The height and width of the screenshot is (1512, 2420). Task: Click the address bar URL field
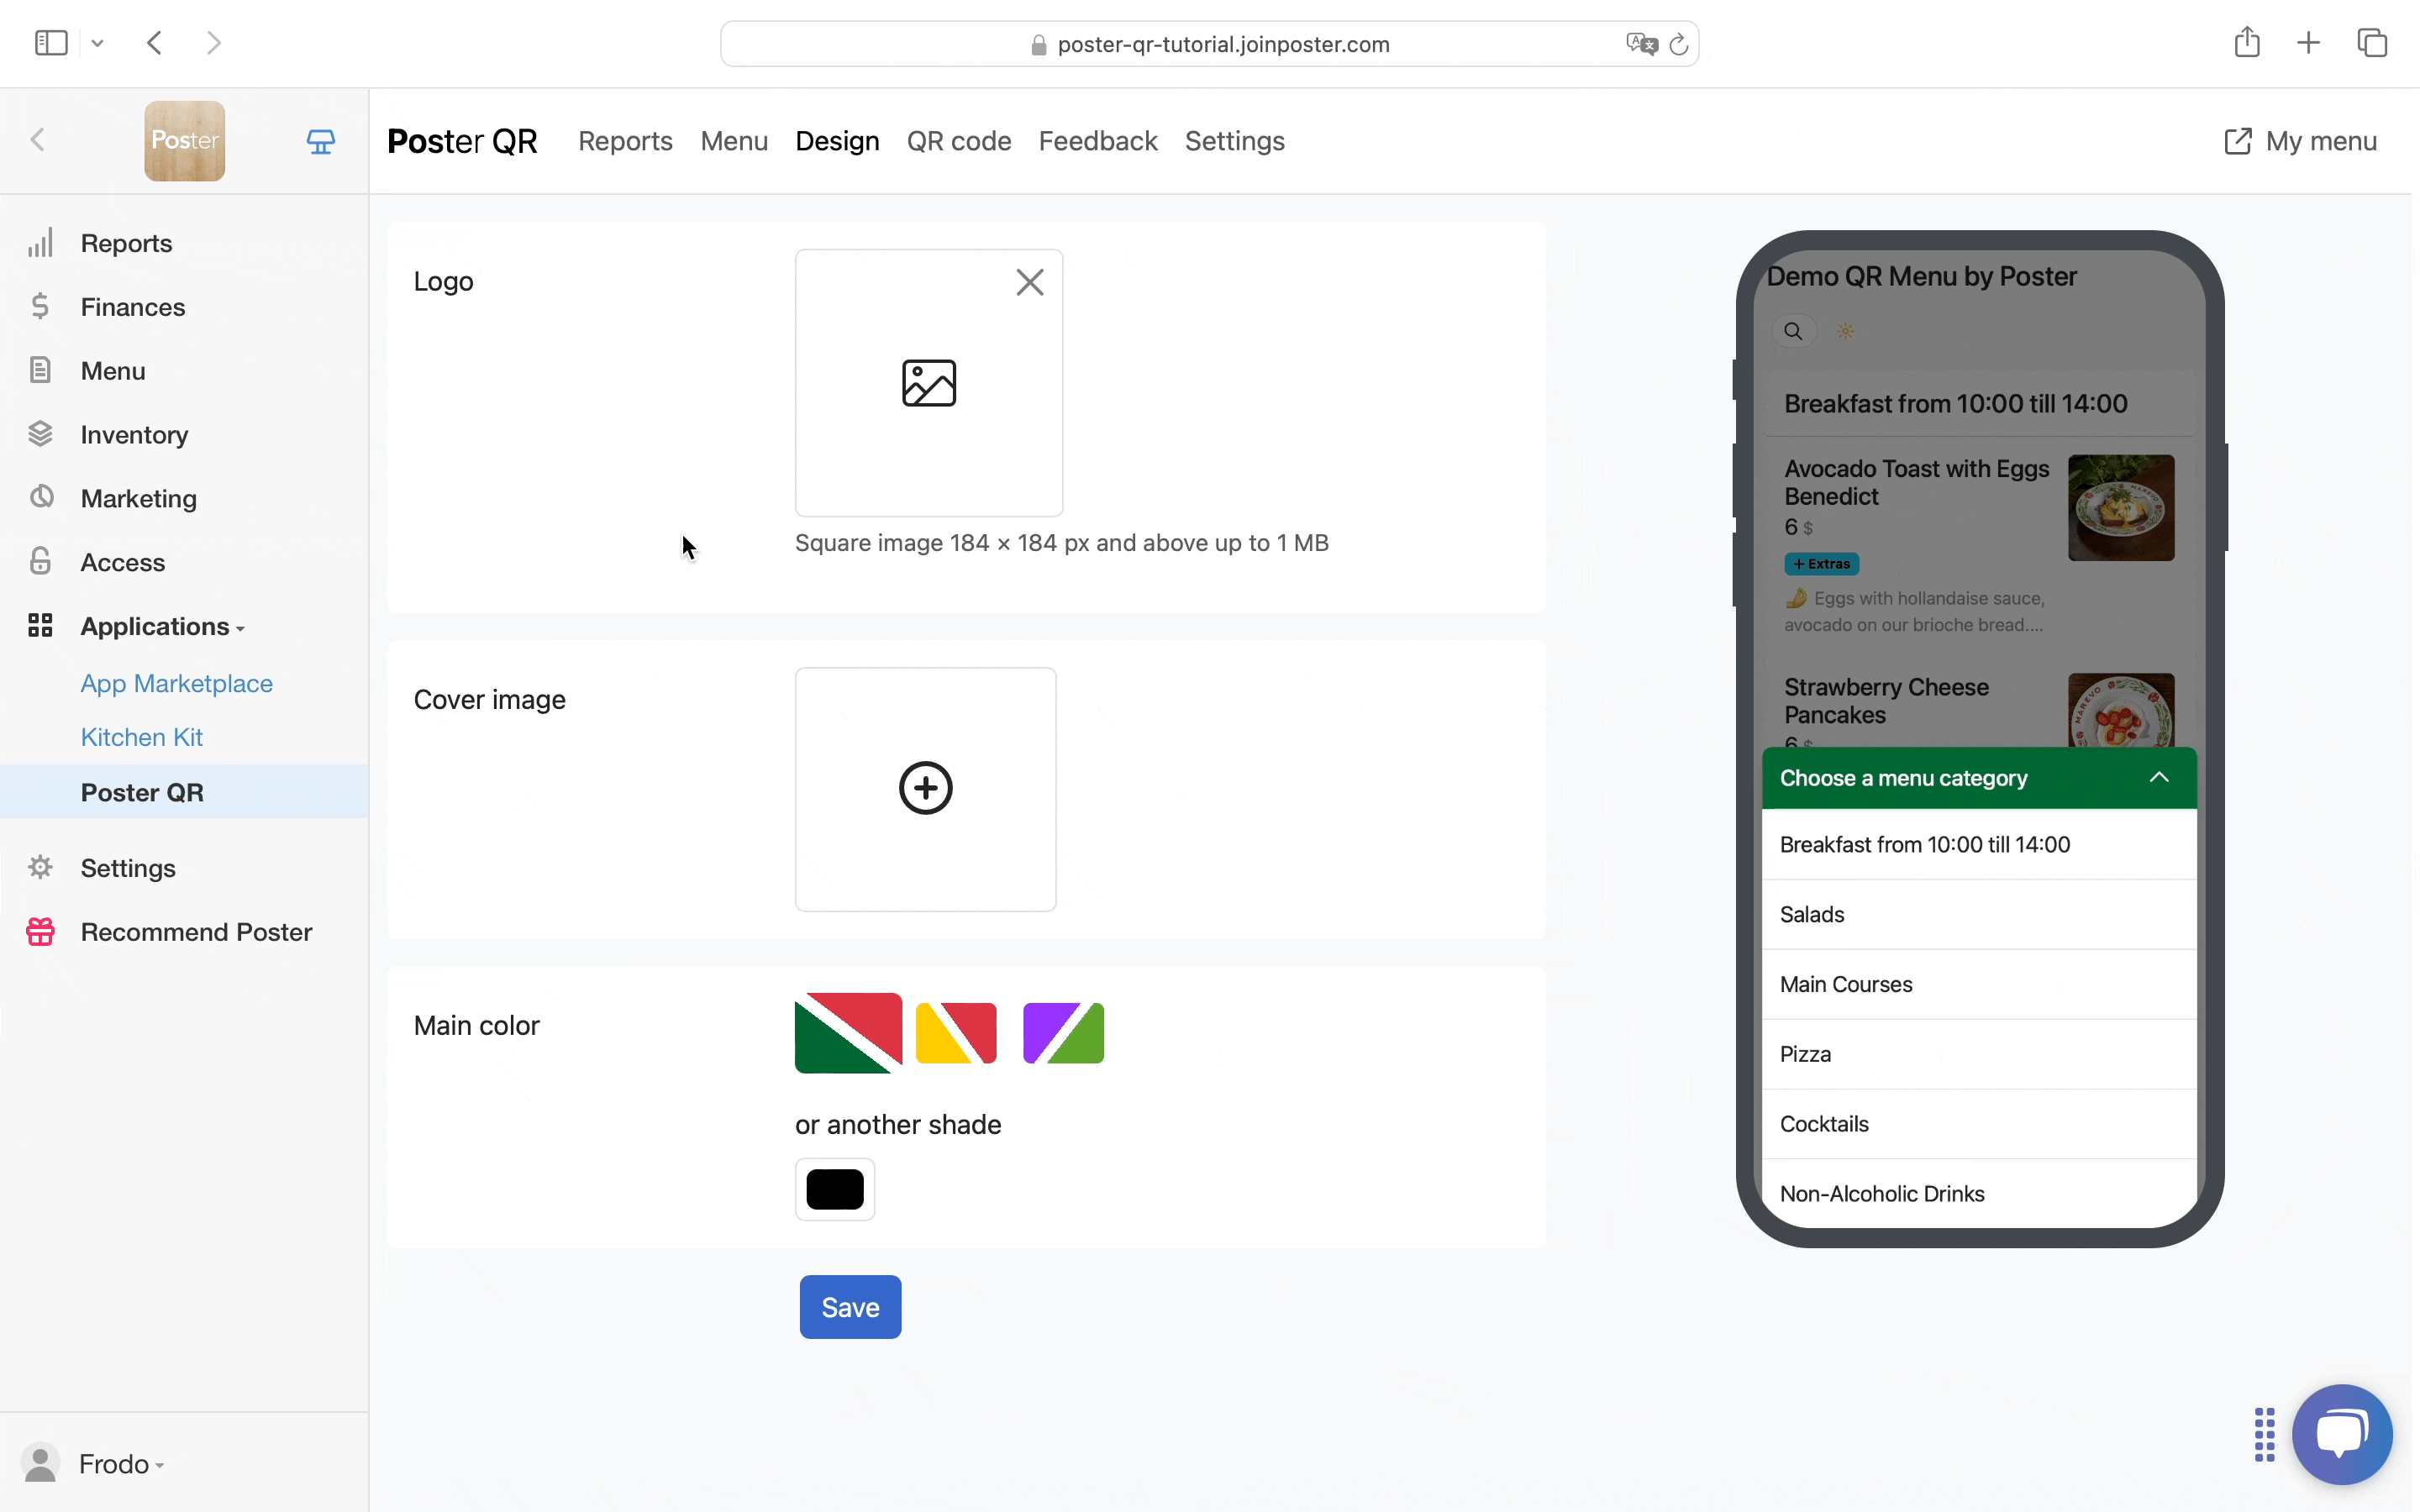pos(1209,44)
